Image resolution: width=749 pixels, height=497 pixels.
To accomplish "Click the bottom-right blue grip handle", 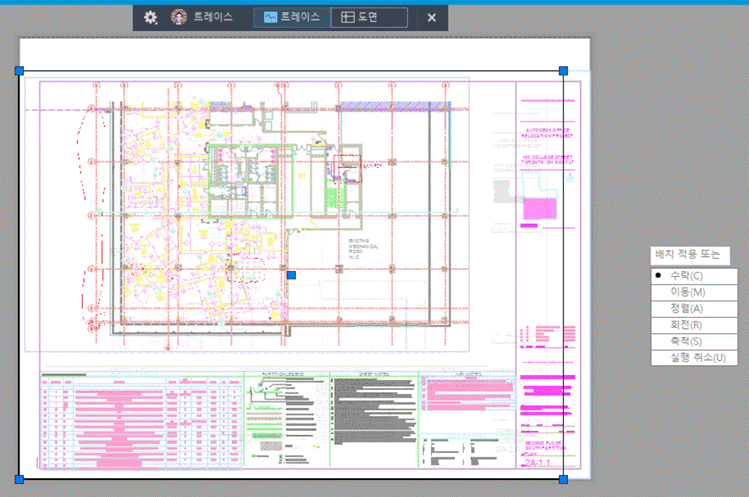I will (563, 479).
